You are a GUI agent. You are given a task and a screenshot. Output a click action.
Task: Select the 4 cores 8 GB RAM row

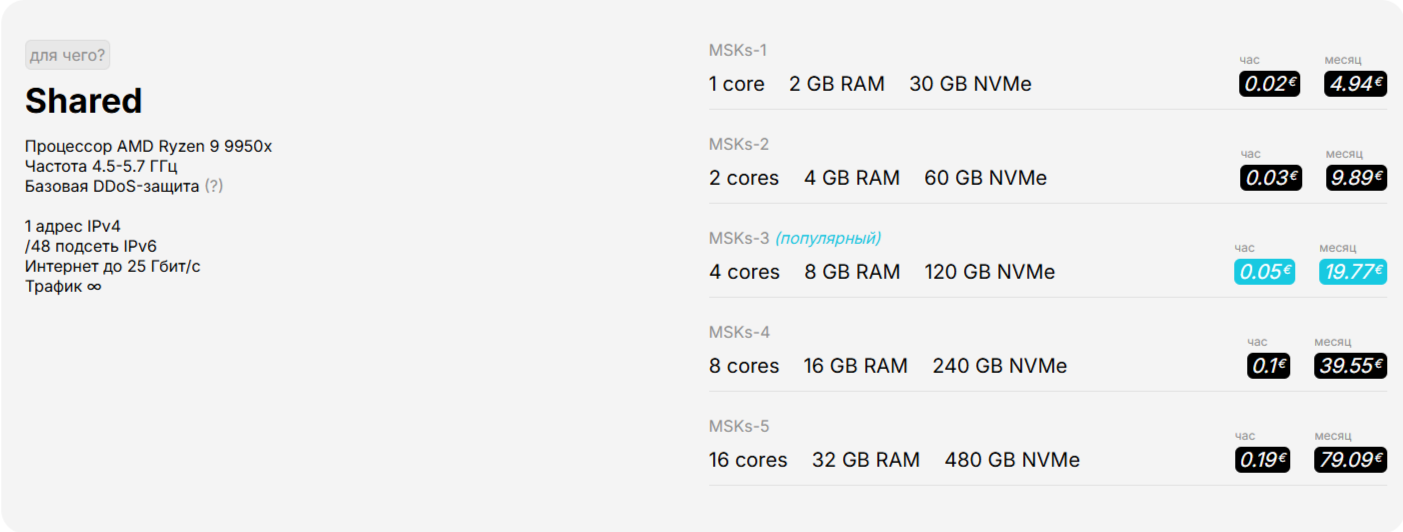click(1048, 260)
